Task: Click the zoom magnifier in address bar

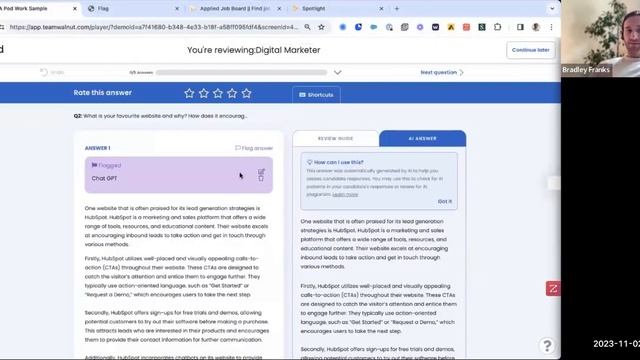Action: tap(307, 27)
